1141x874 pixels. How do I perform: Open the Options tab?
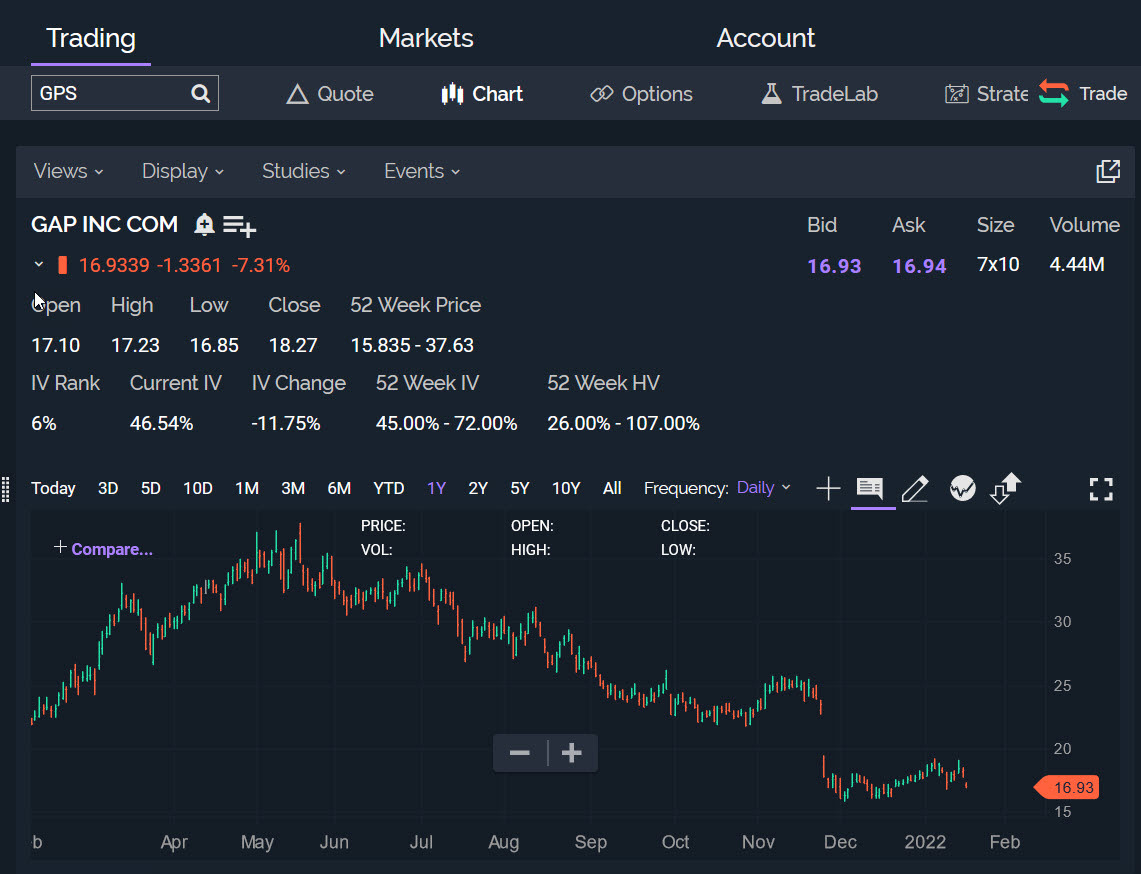[x=641, y=94]
